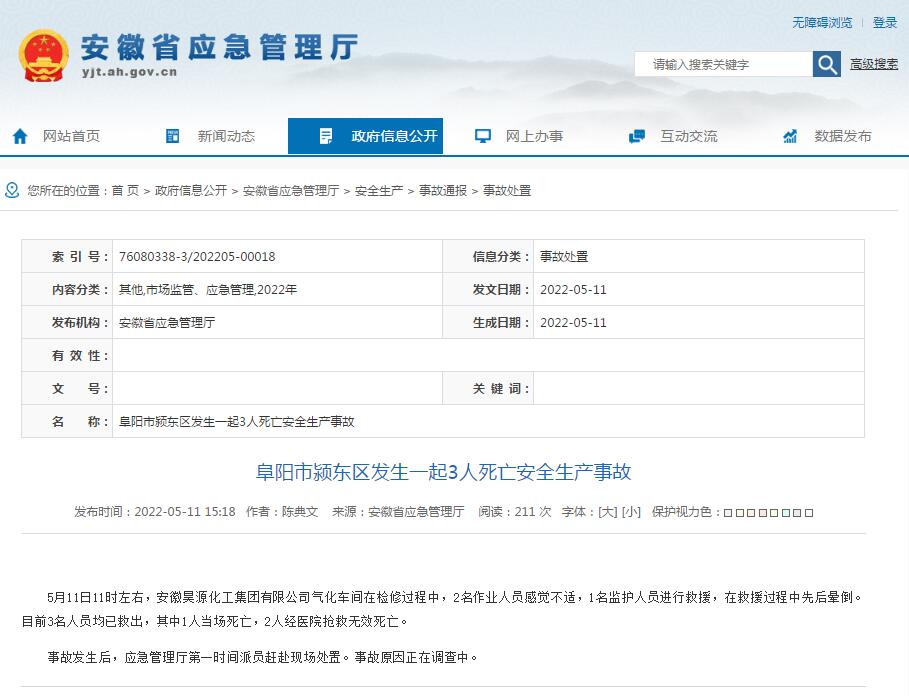Open 高级搜索 advanced search
The image size is (909, 696).
875,64
